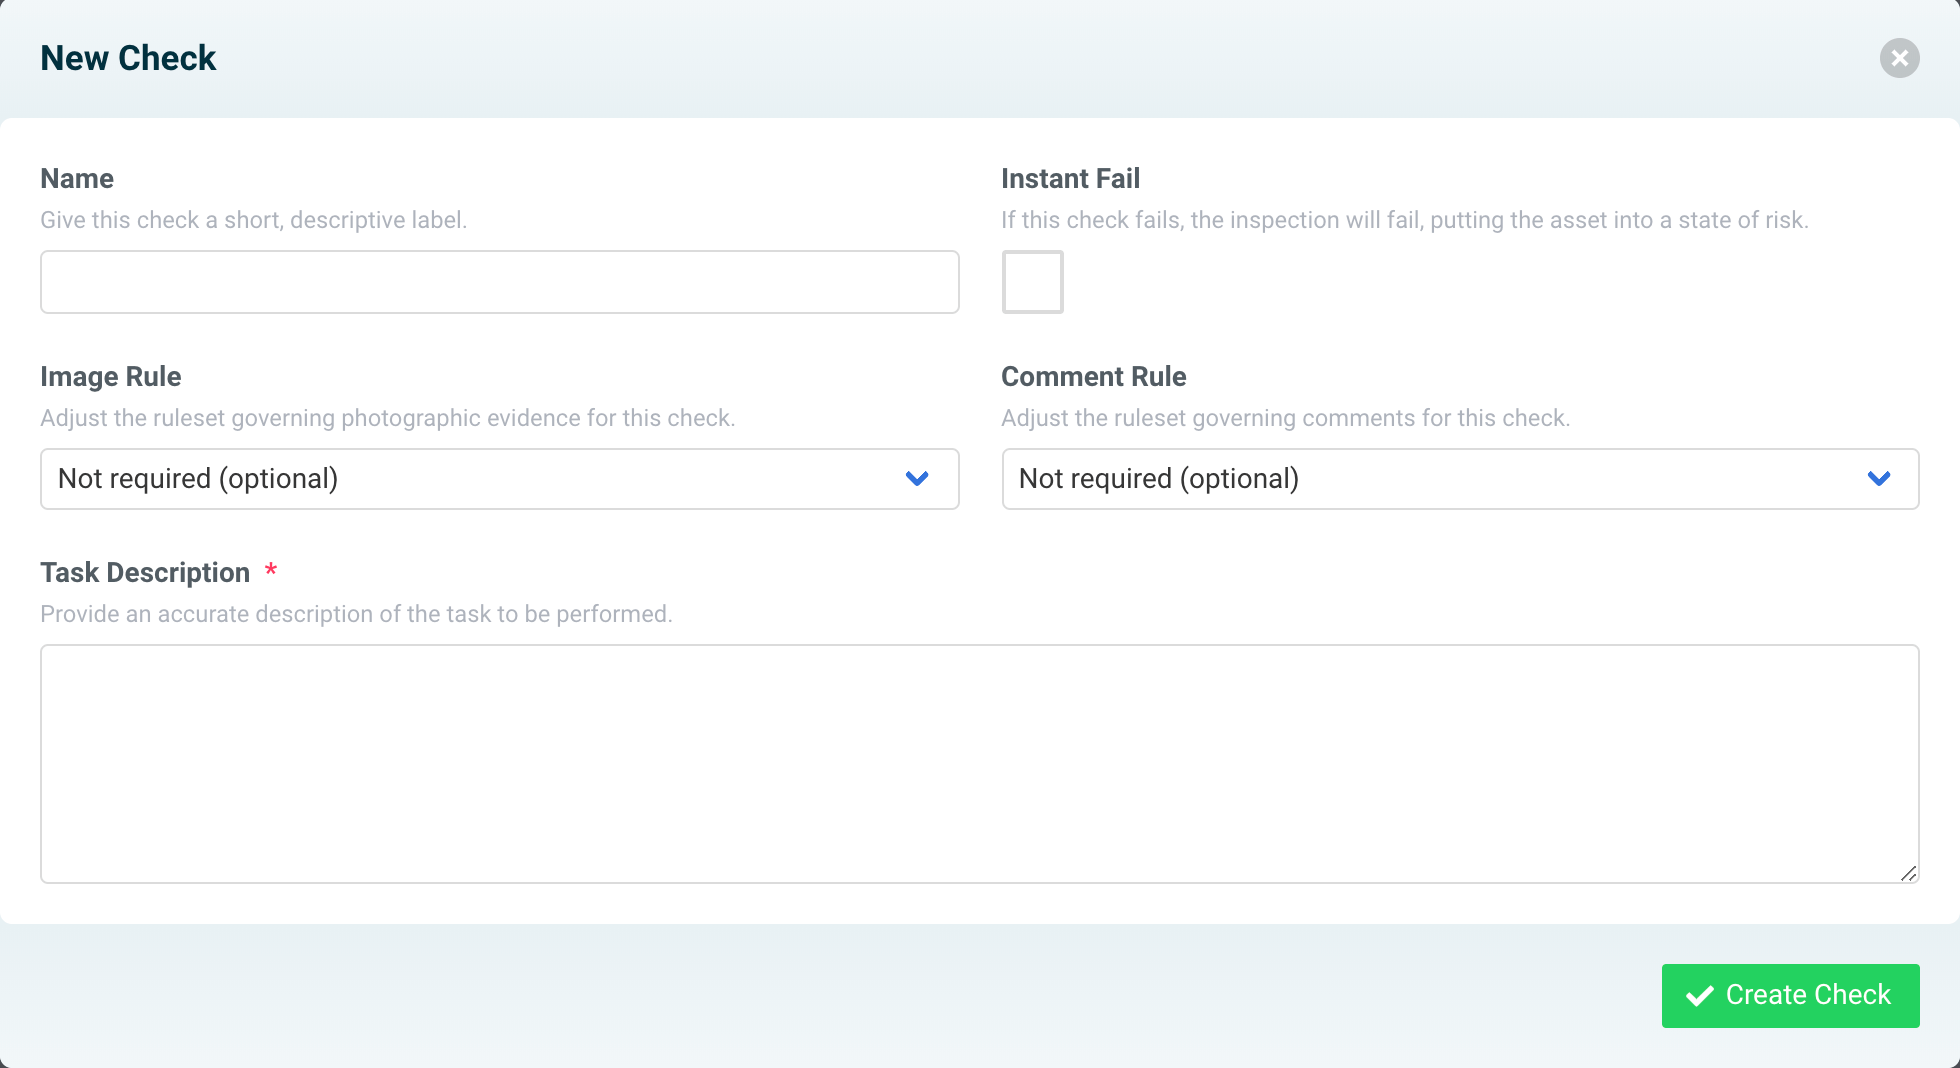Click the Name helper text about descriptive label
1960x1068 pixels.
(x=253, y=220)
